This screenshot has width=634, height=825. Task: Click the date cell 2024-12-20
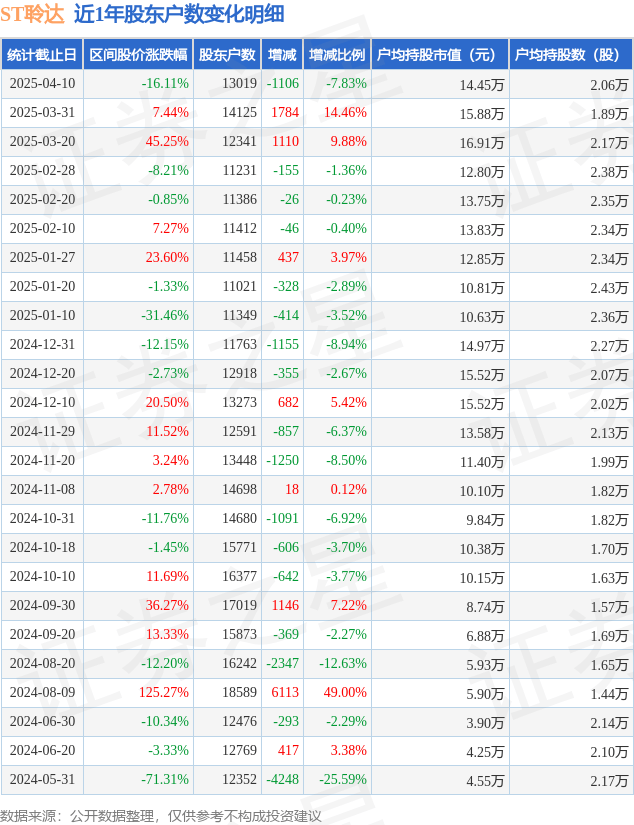click(x=43, y=373)
